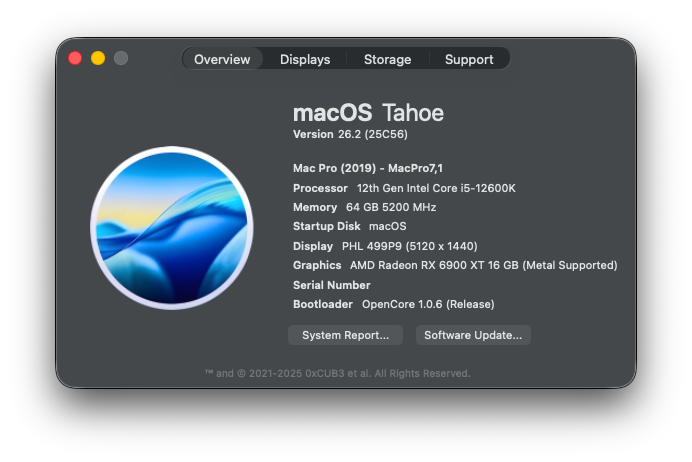The width and height of the screenshot is (692, 462).
Task: Click the Software Update... button
Action: (x=473, y=335)
